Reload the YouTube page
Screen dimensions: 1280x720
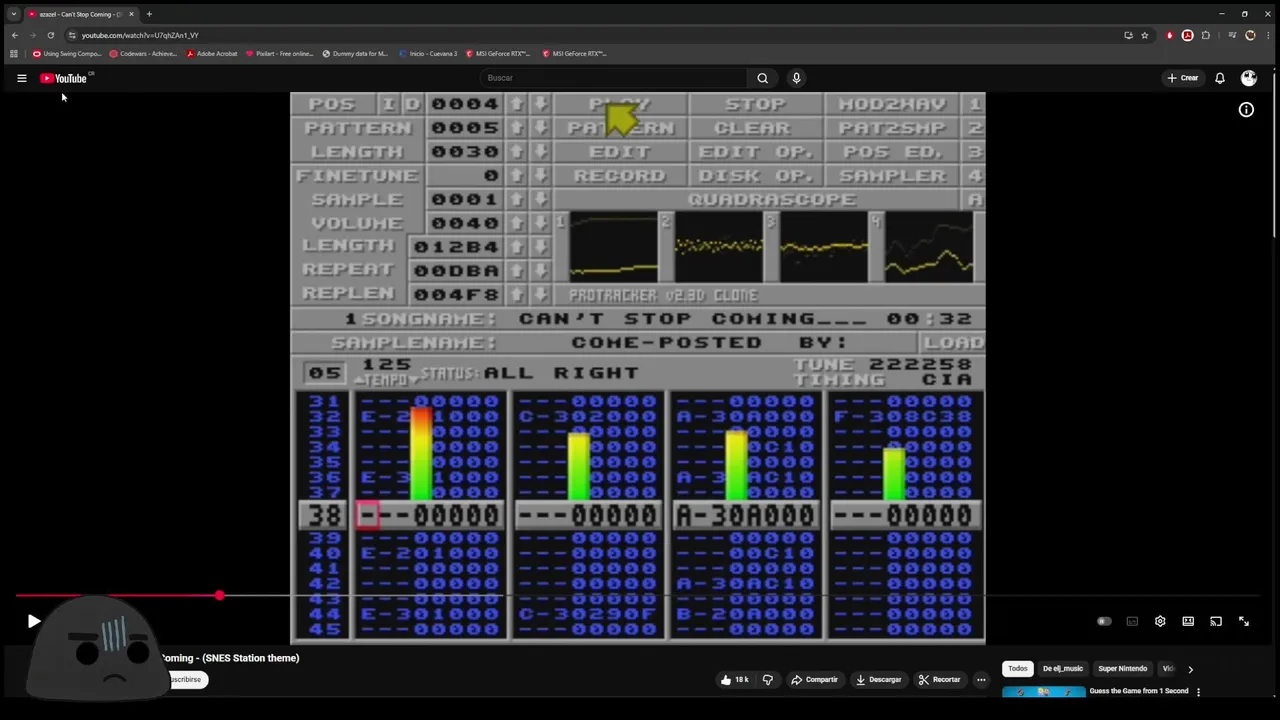tap(50, 35)
